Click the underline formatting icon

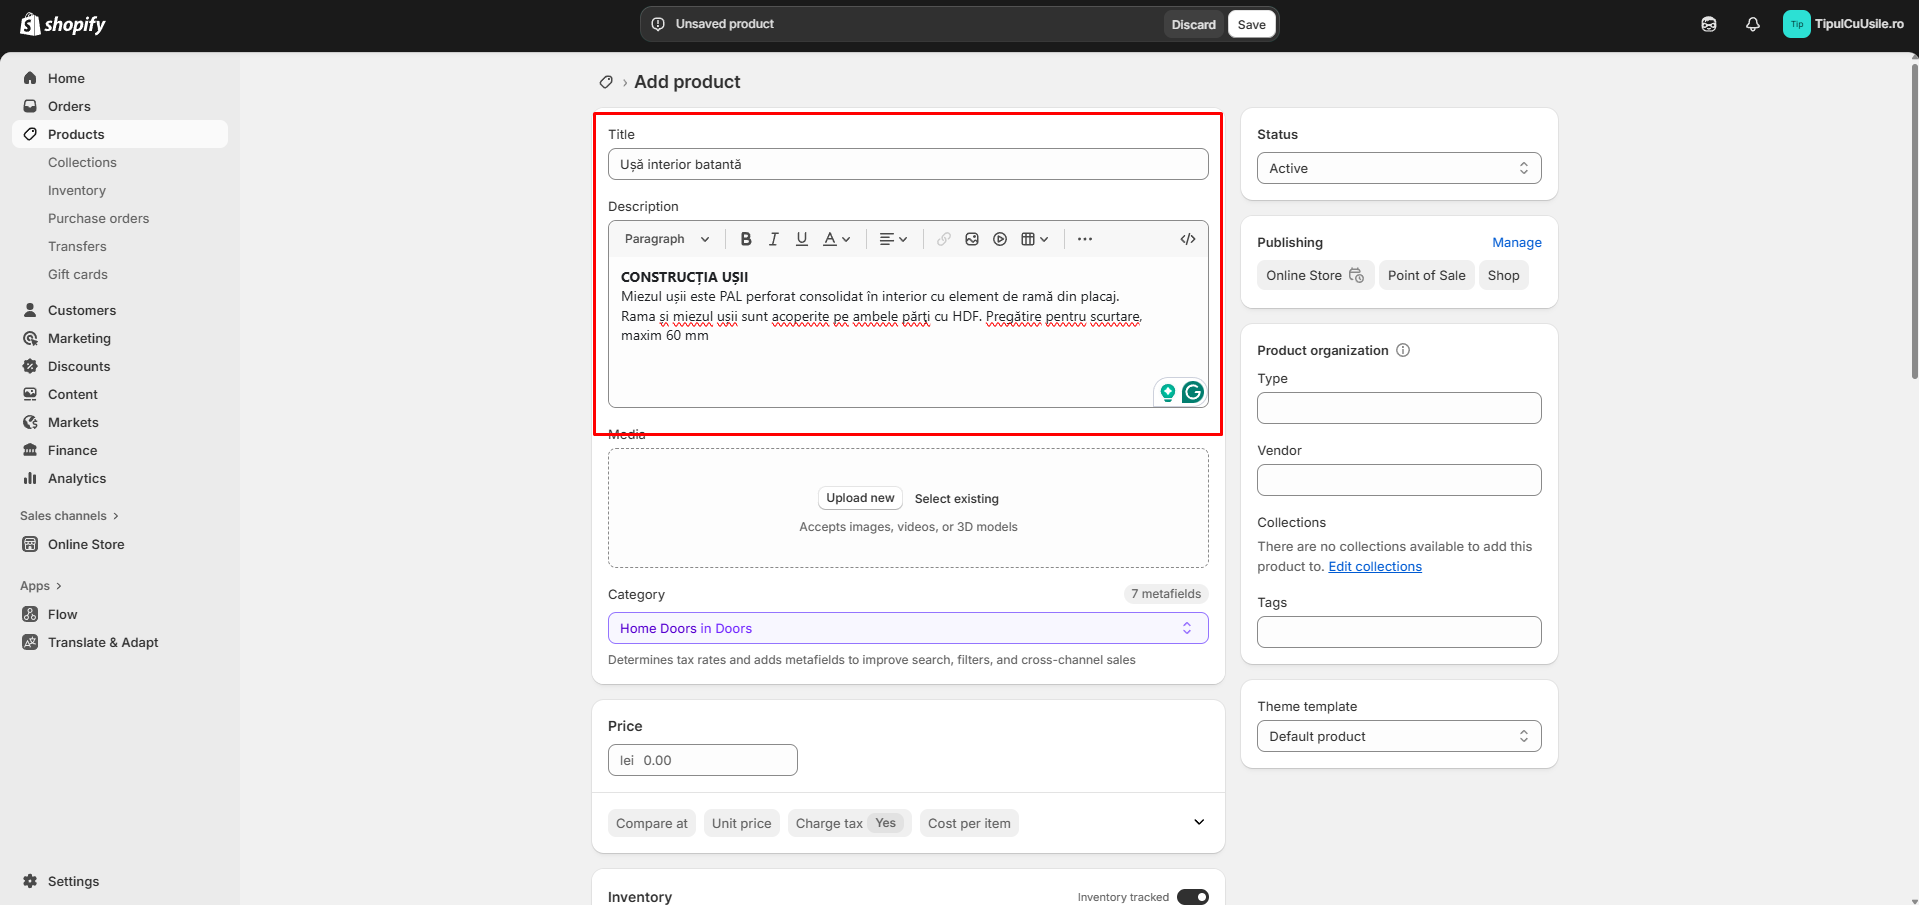click(801, 239)
